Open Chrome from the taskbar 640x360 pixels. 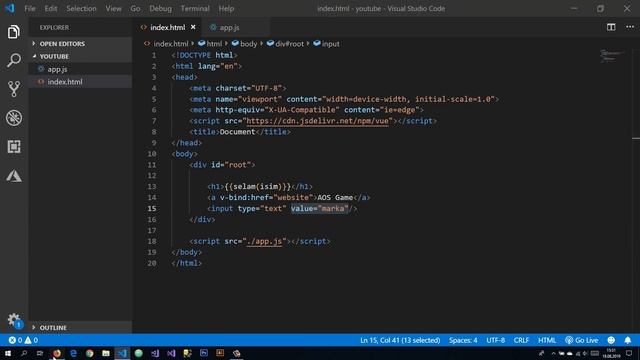(90, 353)
